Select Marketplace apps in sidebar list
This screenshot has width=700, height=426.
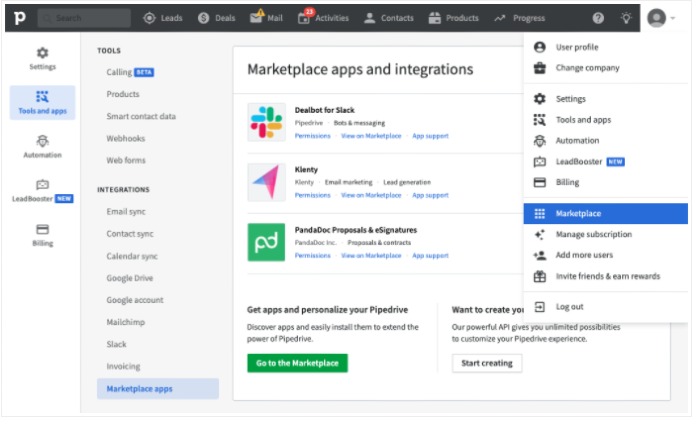pos(158,389)
